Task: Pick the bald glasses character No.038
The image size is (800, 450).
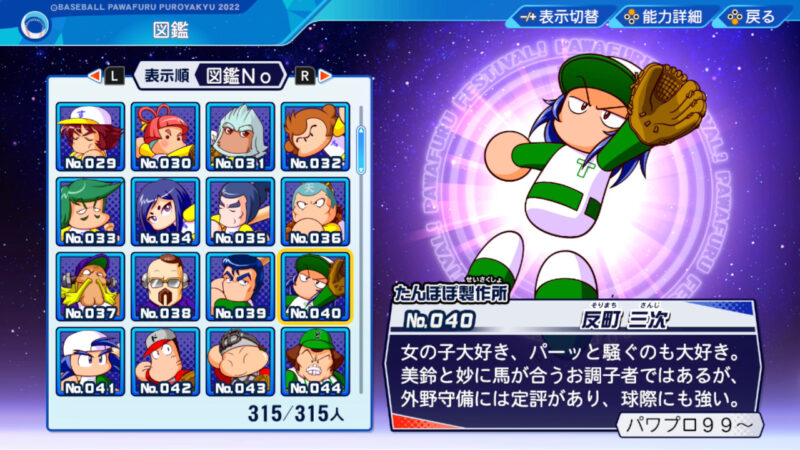Action: point(165,287)
